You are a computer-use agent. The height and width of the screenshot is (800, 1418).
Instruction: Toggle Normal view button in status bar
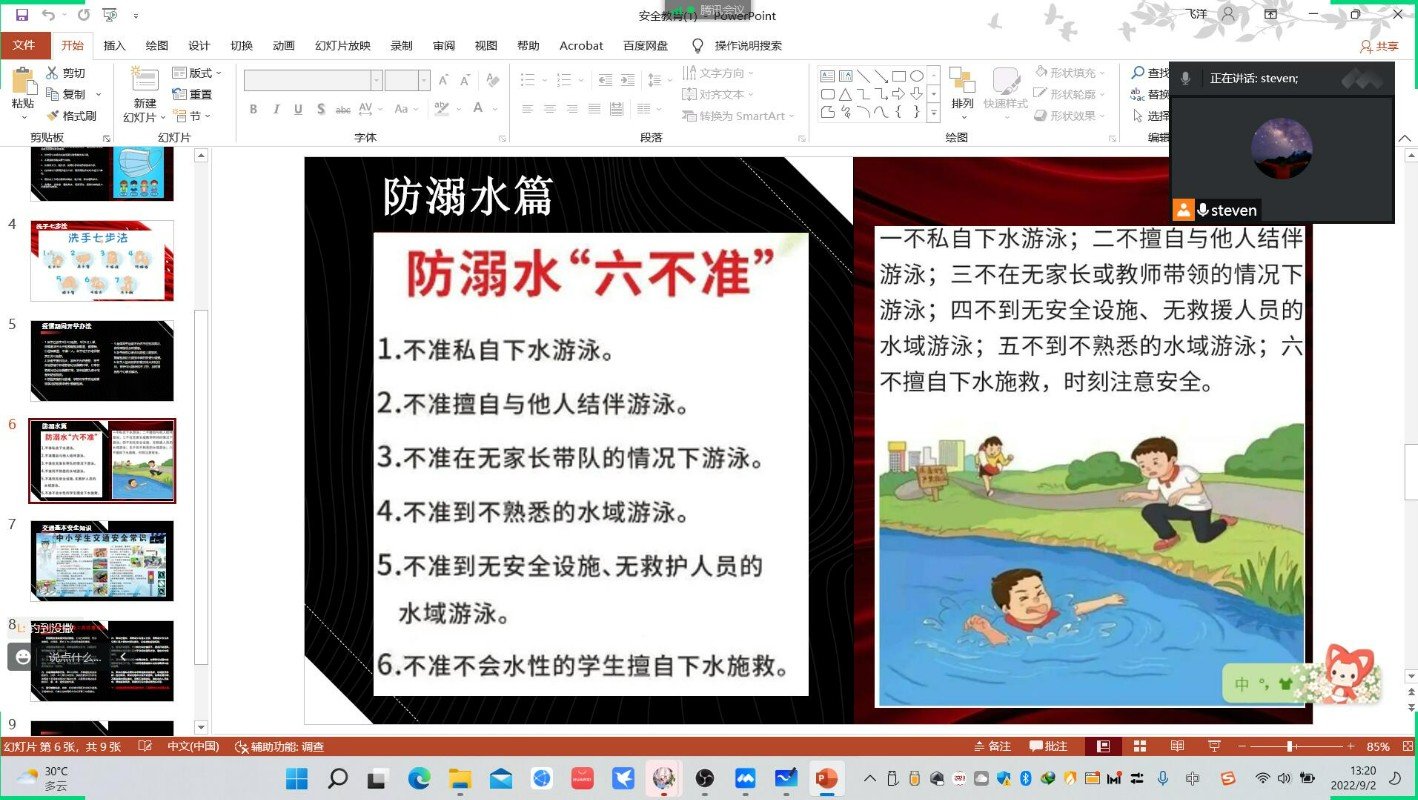[x=1102, y=747]
